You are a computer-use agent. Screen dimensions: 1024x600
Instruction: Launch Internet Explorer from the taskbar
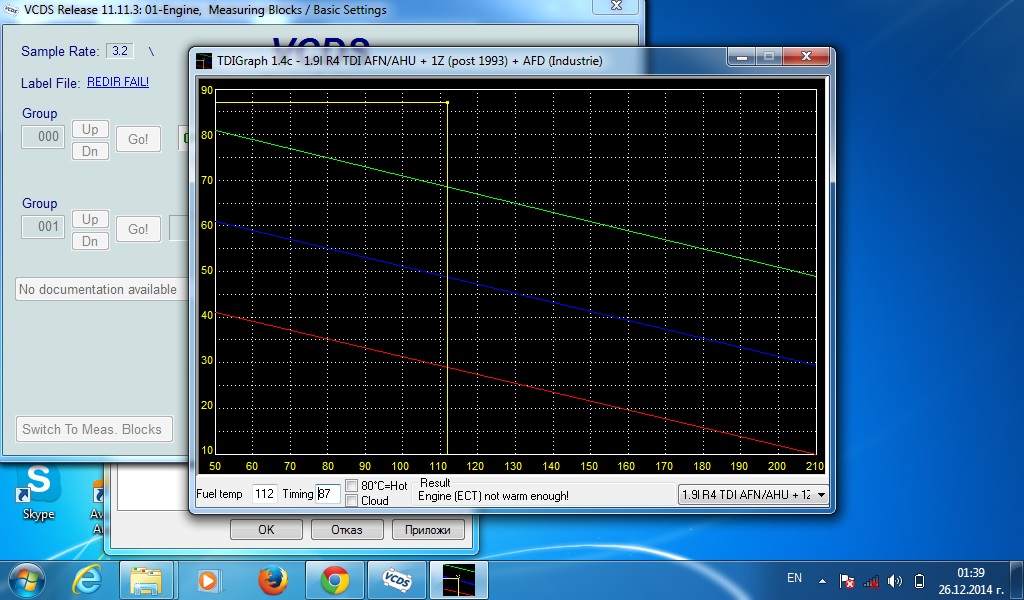coord(88,579)
